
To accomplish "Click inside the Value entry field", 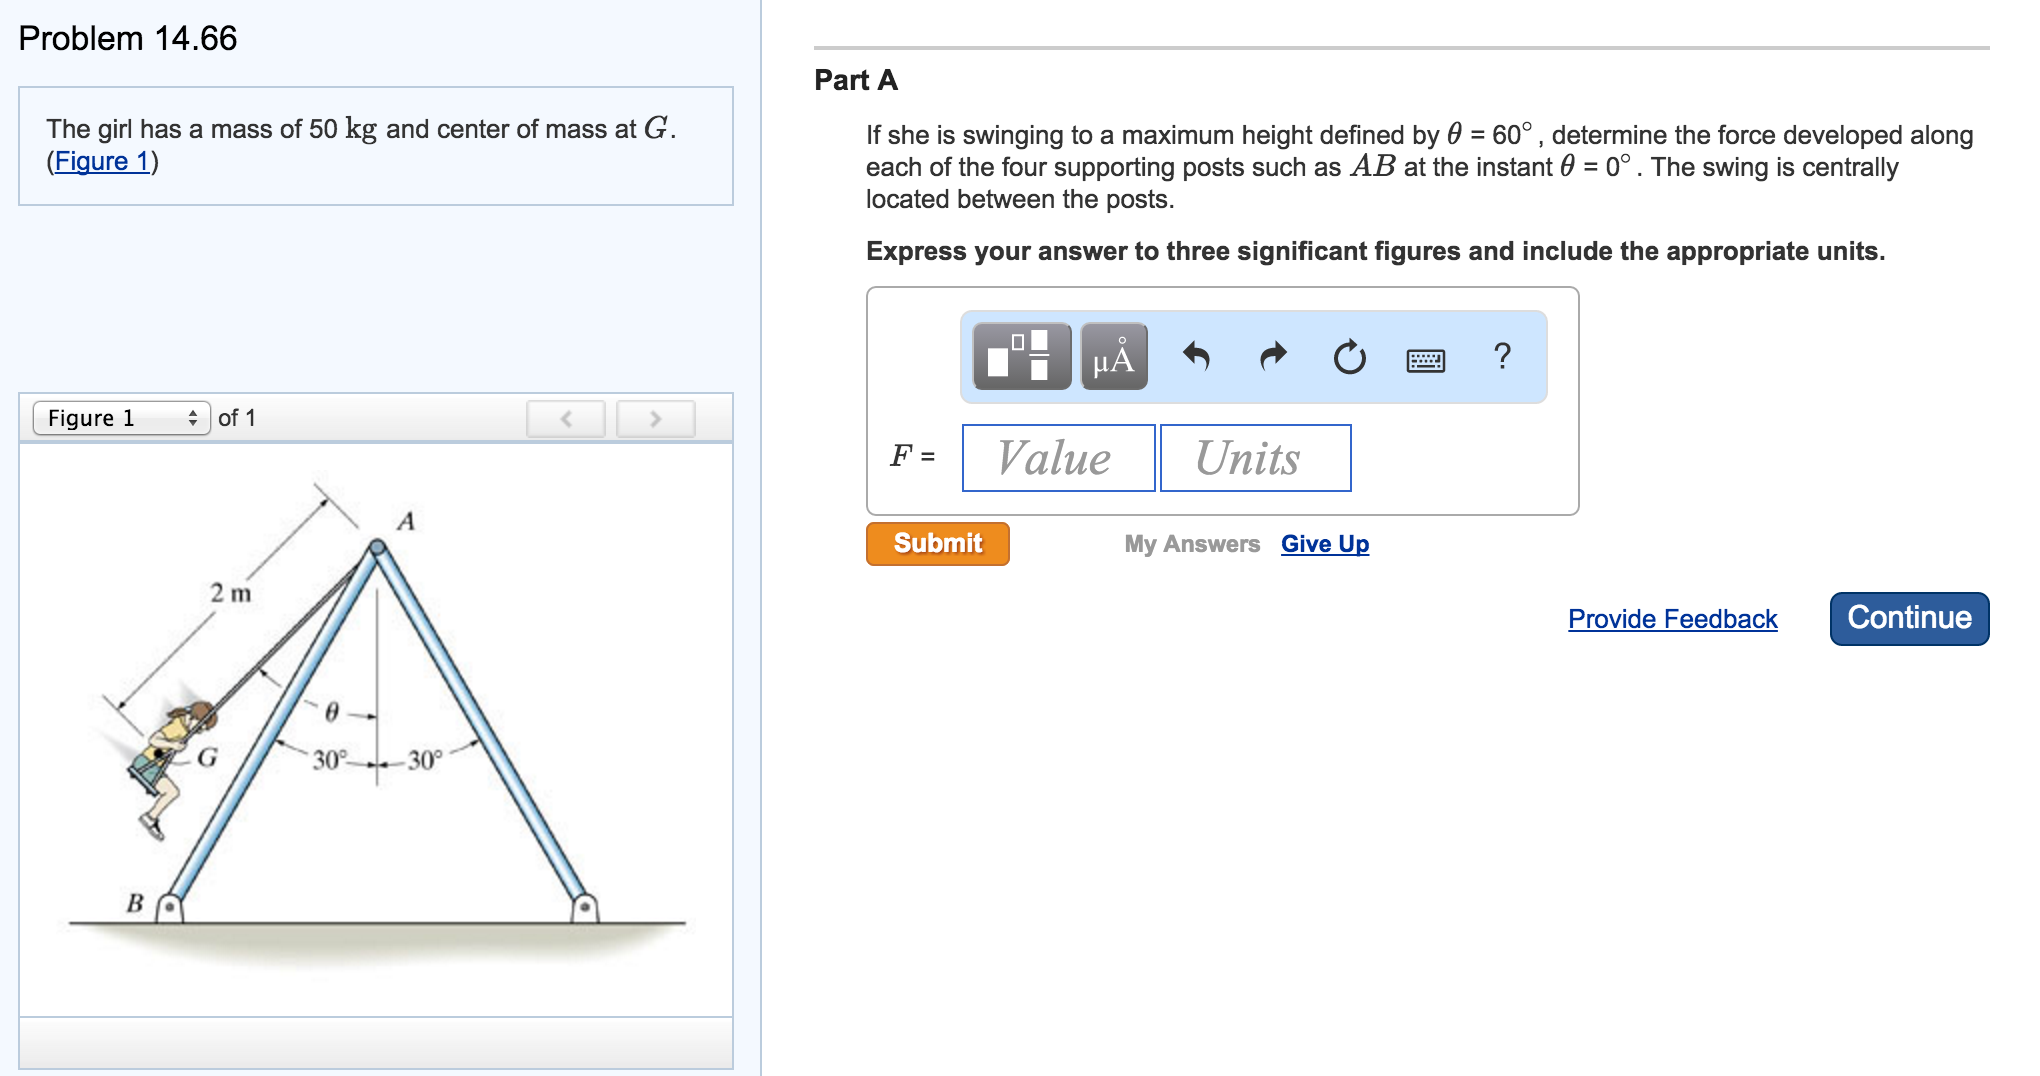I will coord(1057,458).
